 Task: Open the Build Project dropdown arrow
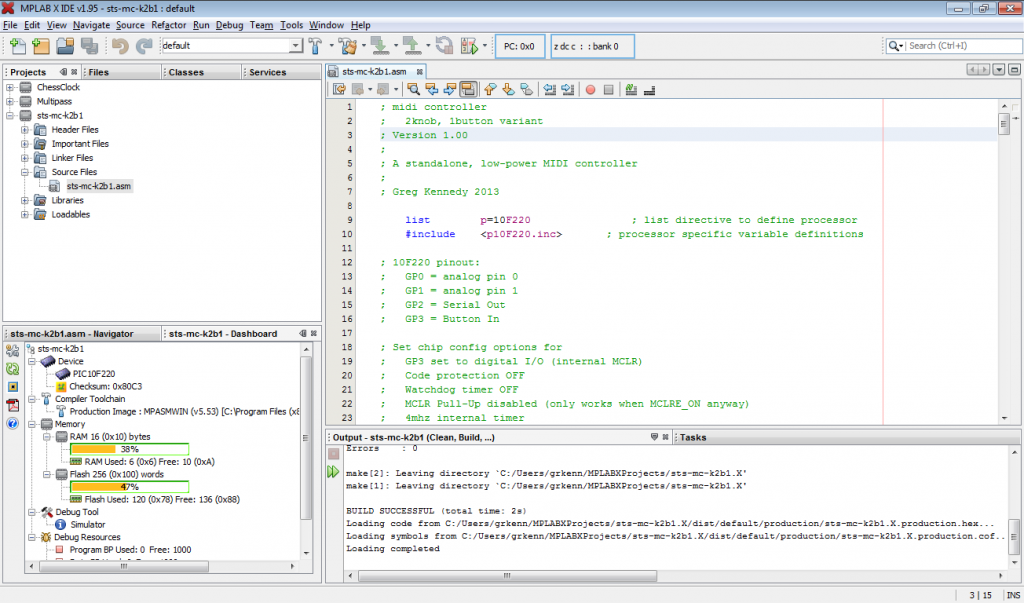coord(331,46)
